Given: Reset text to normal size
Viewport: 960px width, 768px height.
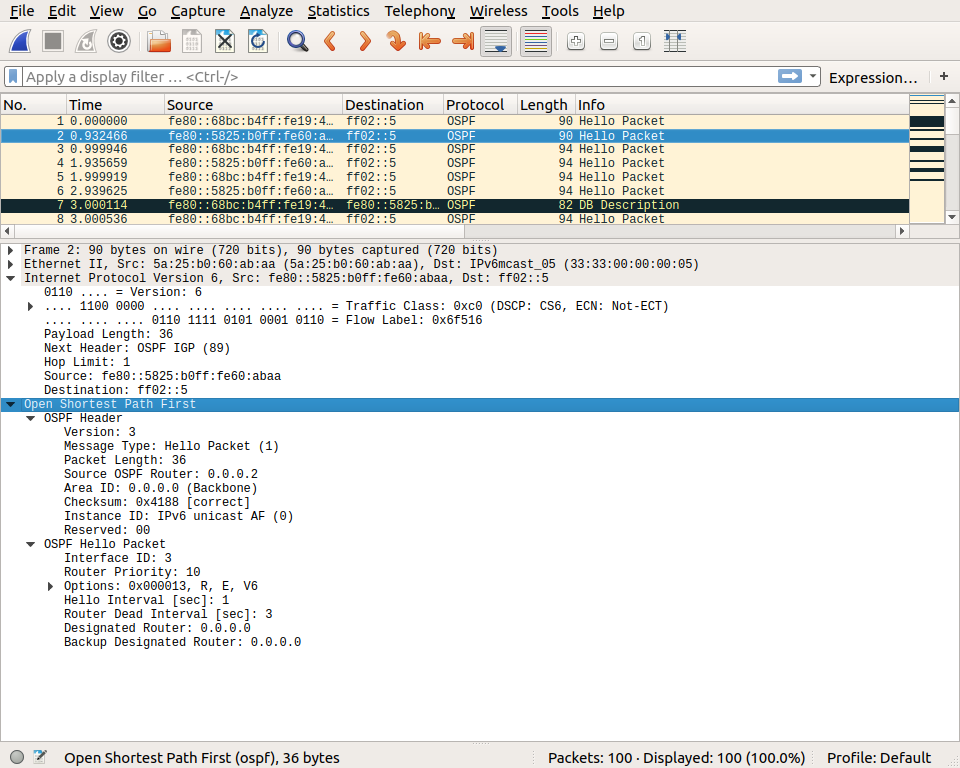Looking at the screenshot, I should click(x=642, y=42).
